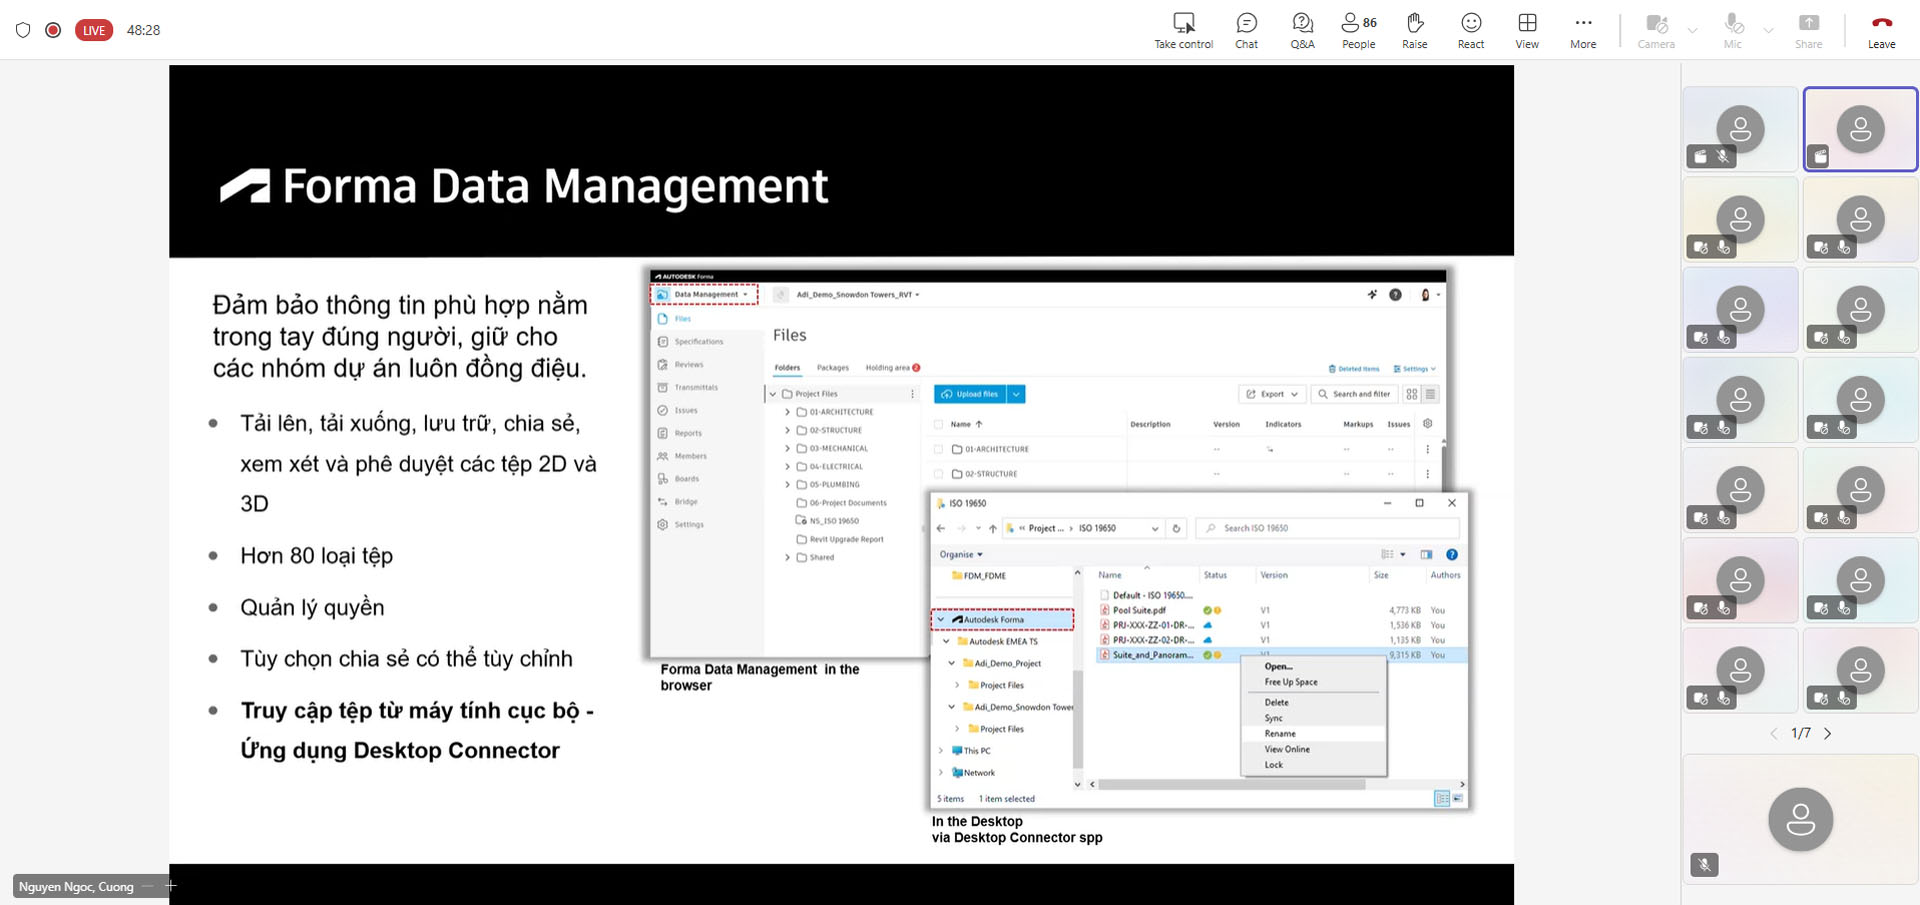Click the shield privacy icon
1920x905 pixels.
23,30
